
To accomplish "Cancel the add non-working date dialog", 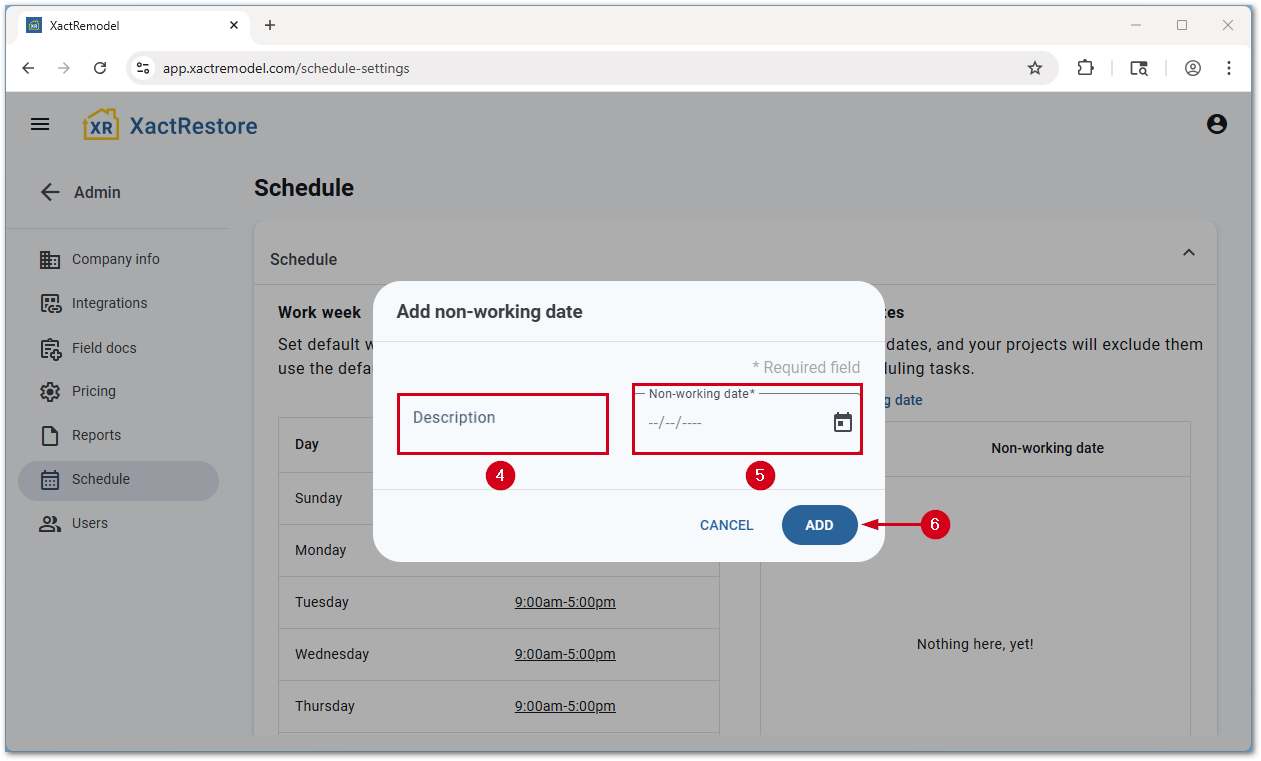I will pyautogui.click(x=726, y=525).
